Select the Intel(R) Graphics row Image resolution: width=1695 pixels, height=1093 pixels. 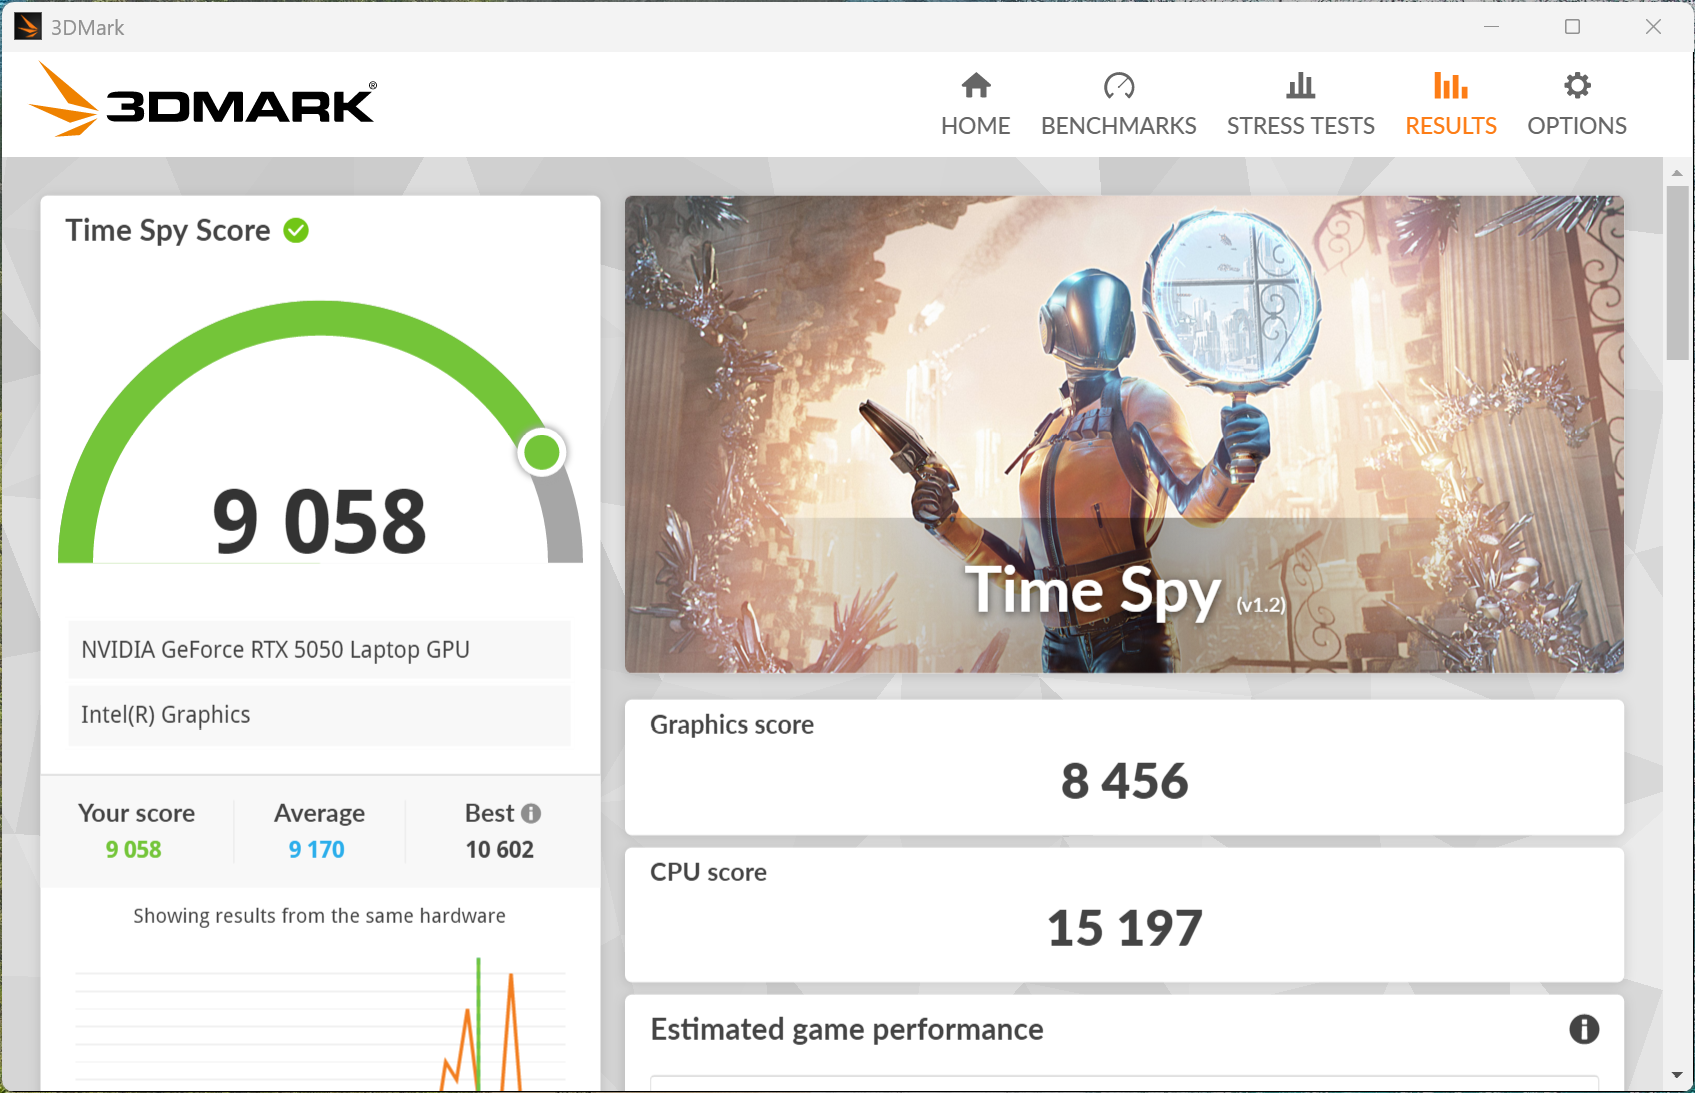click(319, 715)
